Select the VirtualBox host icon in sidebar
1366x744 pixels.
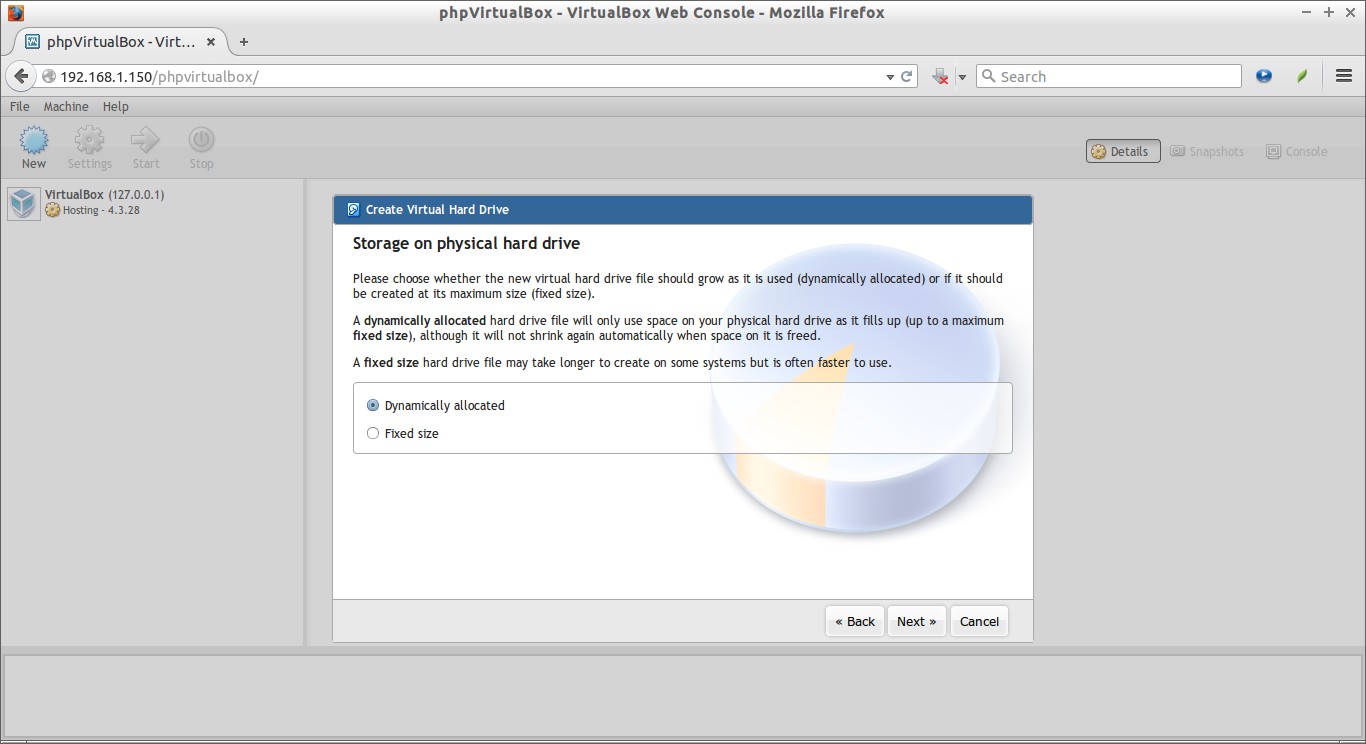[x=23, y=203]
